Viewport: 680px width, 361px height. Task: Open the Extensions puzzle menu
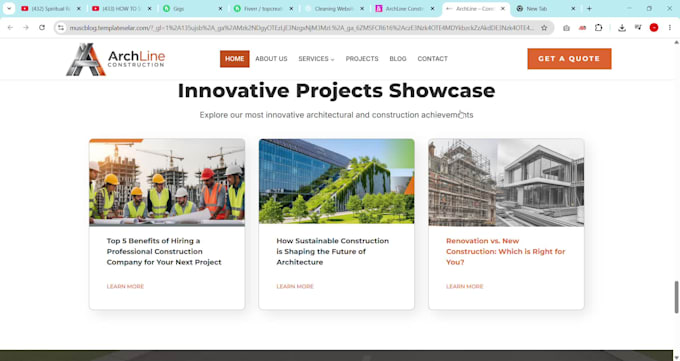coord(598,28)
